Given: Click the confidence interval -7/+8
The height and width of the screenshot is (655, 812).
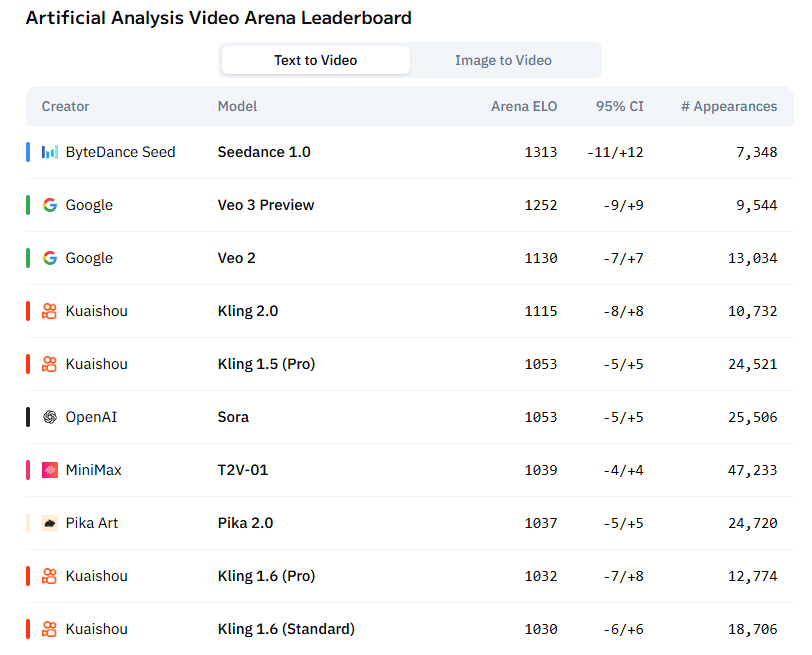Looking at the screenshot, I should 624,576.
